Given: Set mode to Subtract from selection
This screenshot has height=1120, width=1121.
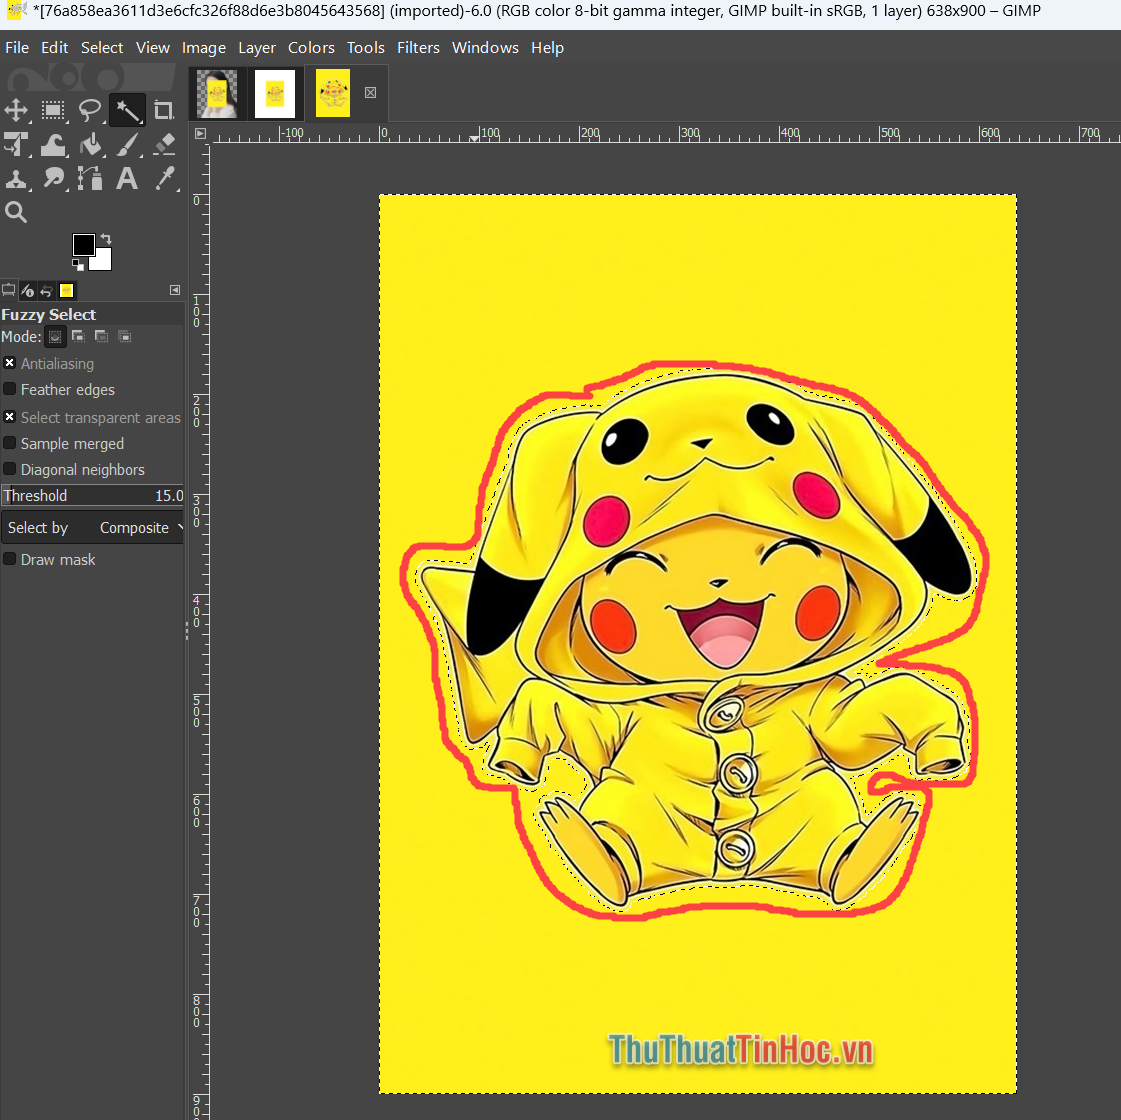Looking at the screenshot, I should (x=102, y=337).
